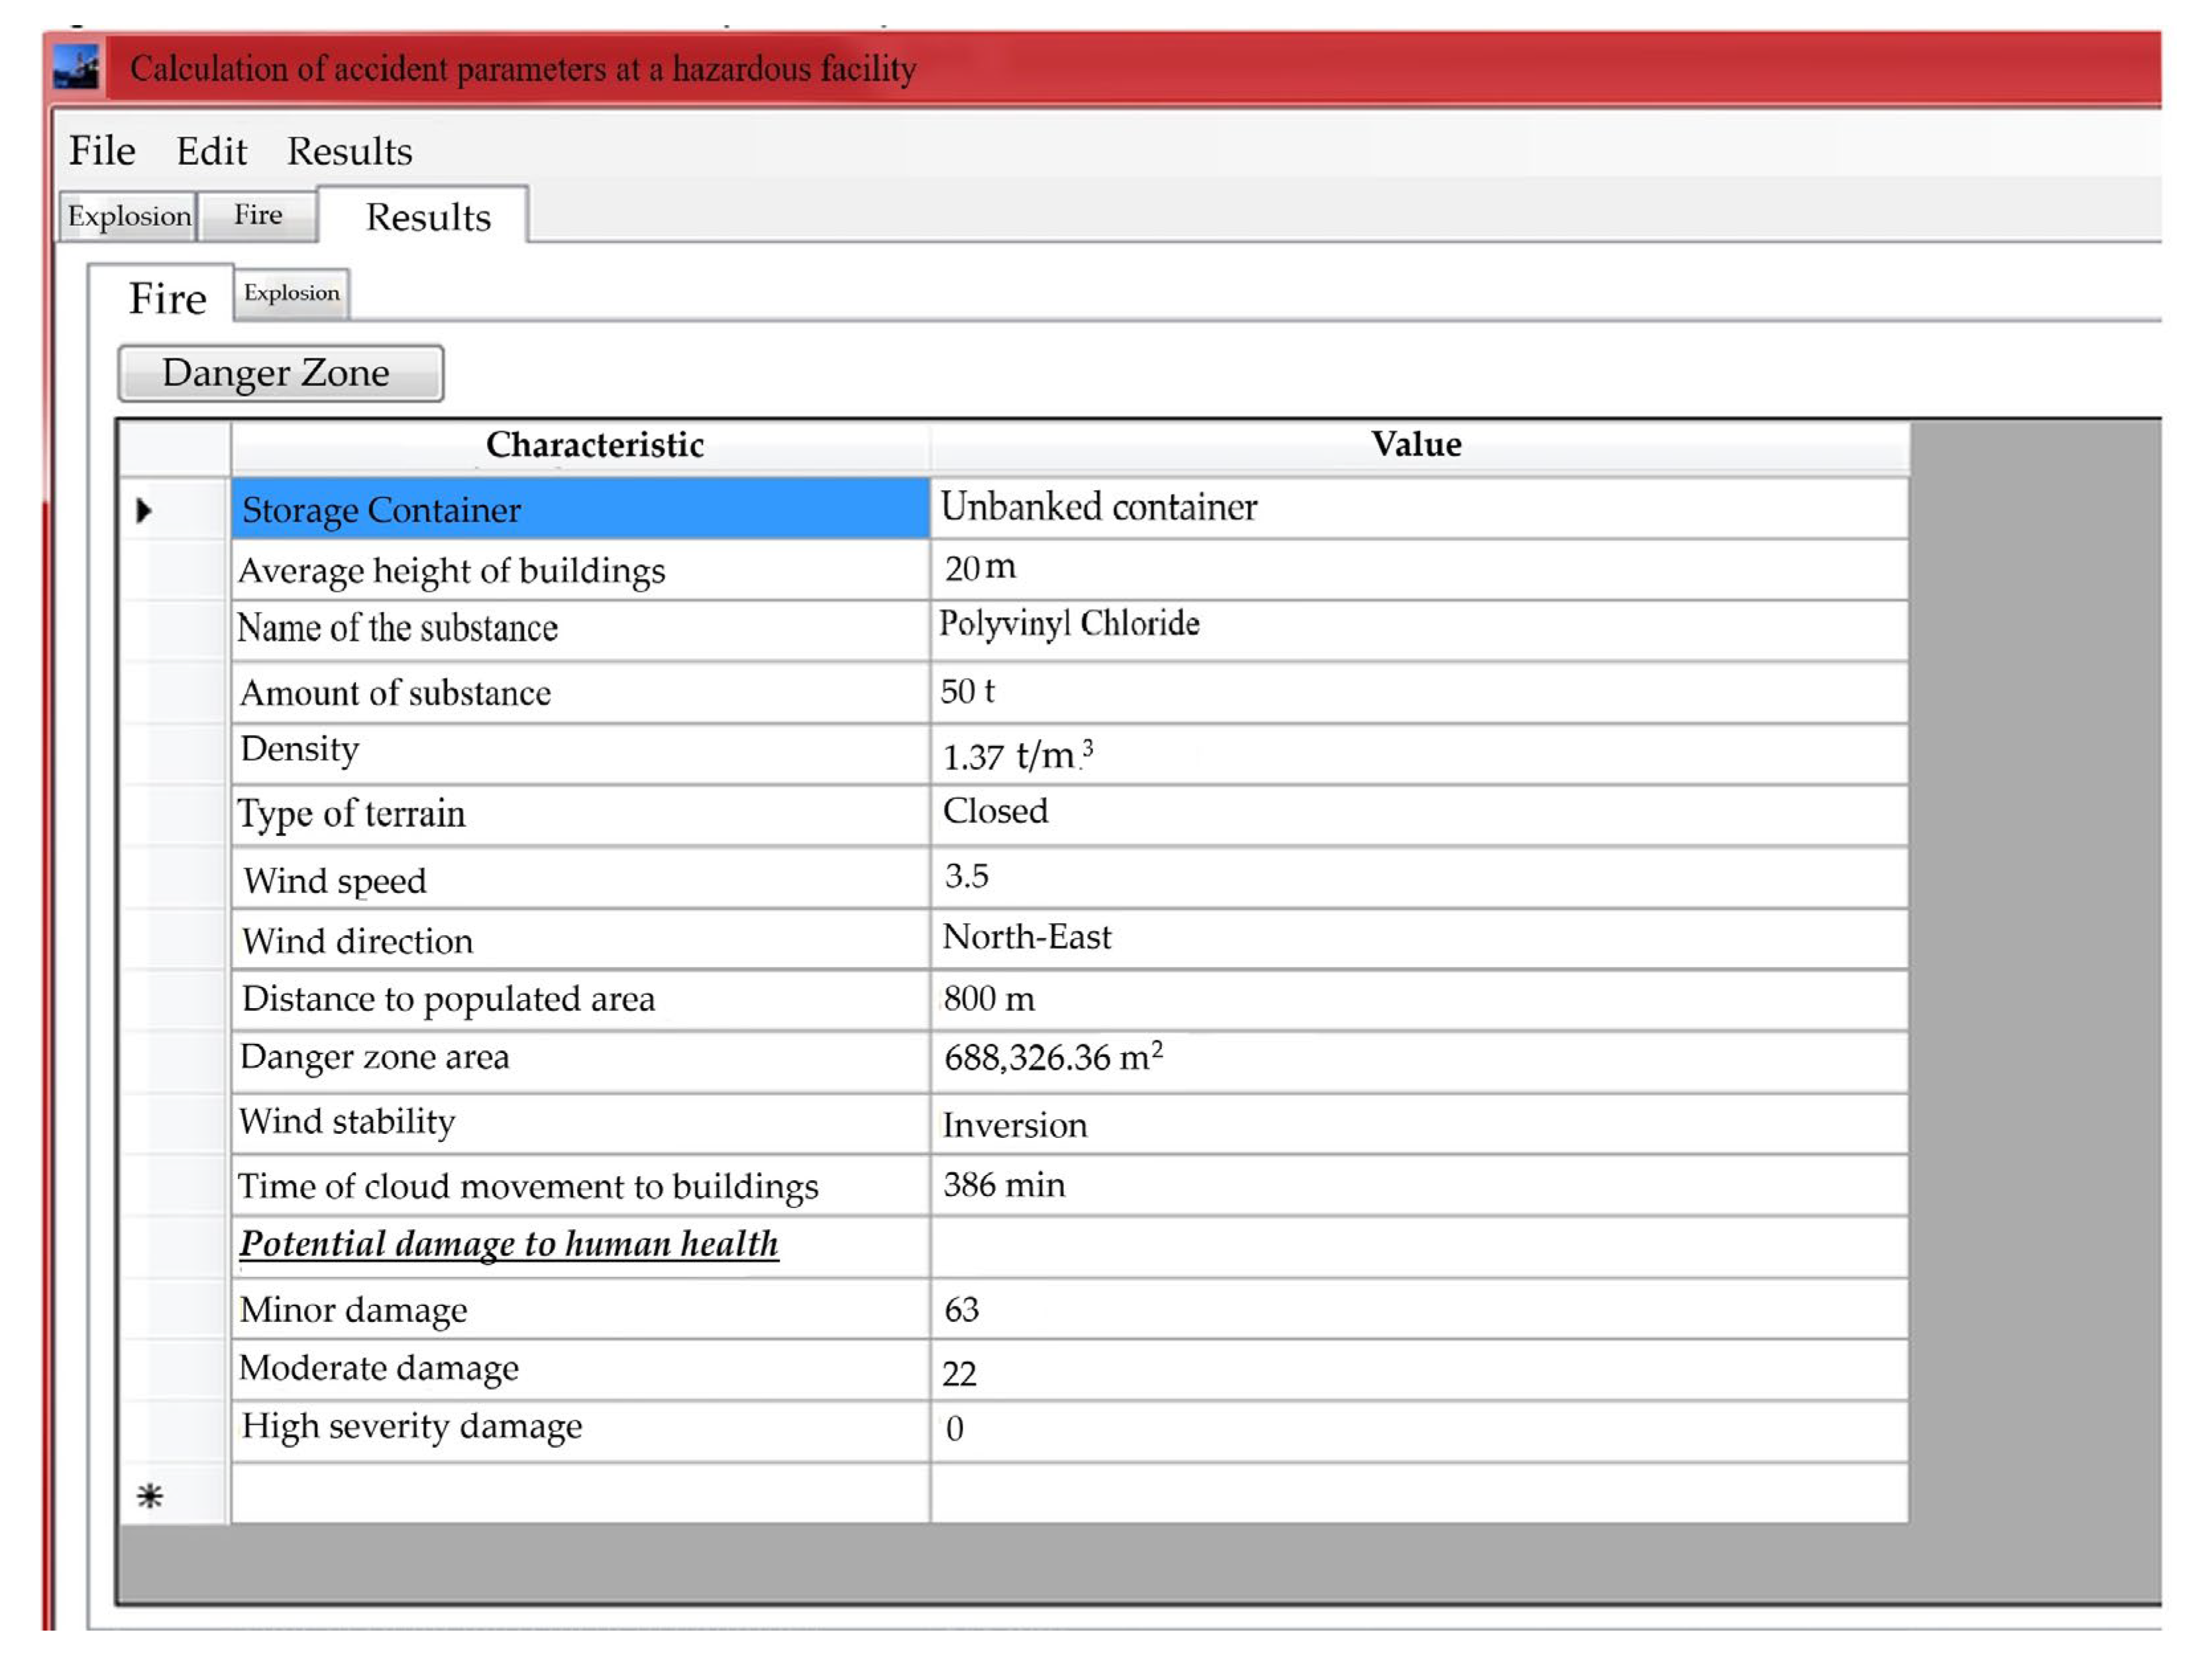Click the Potential damage to human health link

[508, 1243]
